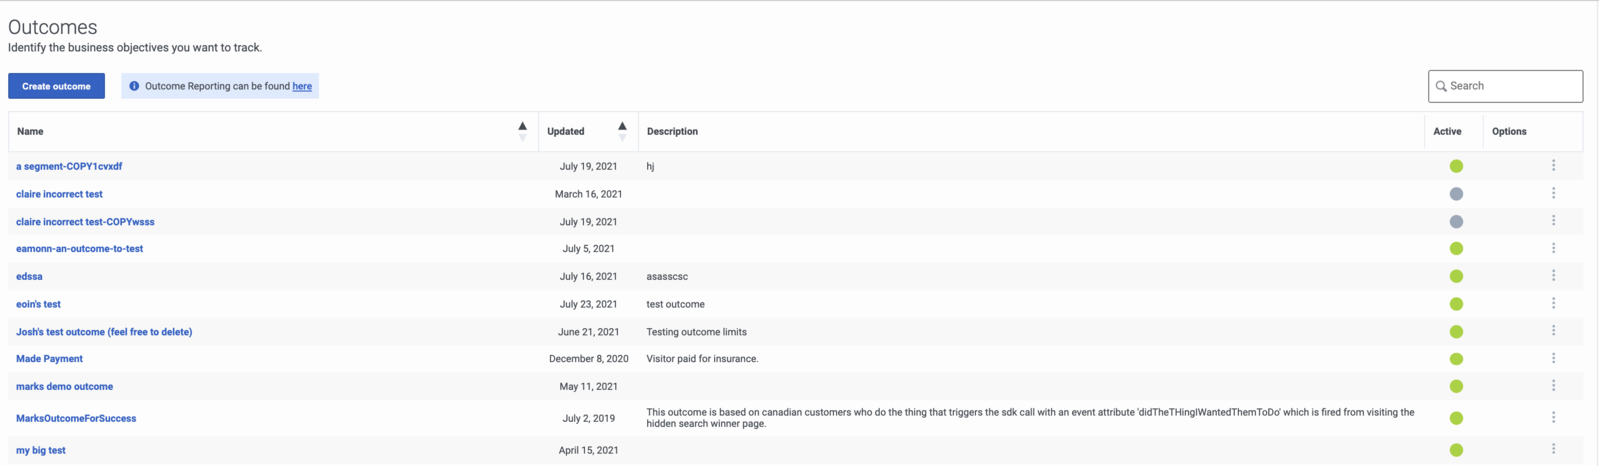Toggle active status of claire incorrect test-COPYwsss

[1456, 221]
